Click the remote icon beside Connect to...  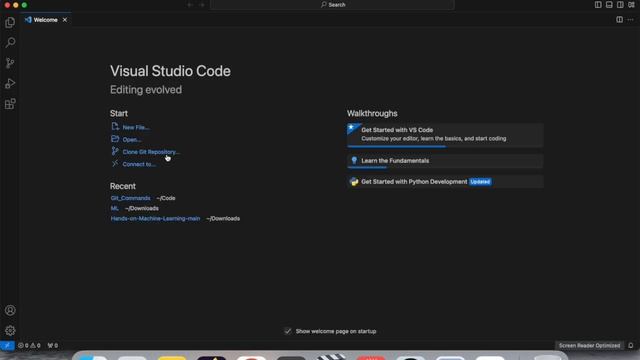coord(115,163)
